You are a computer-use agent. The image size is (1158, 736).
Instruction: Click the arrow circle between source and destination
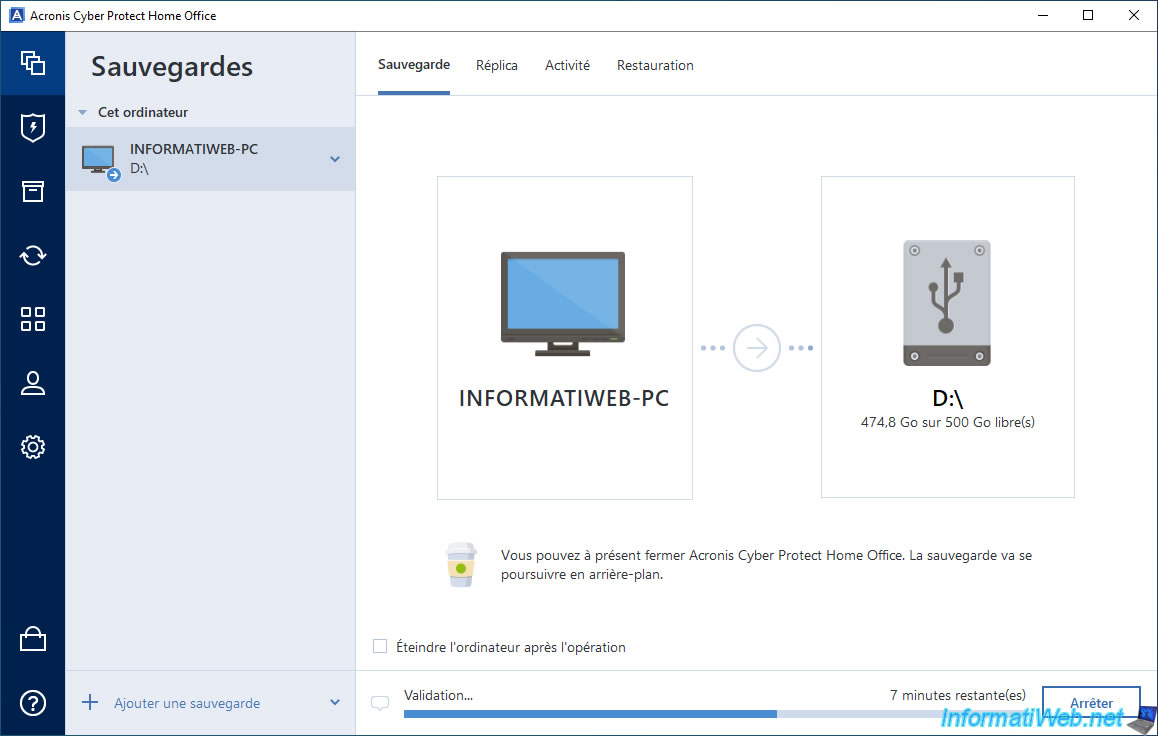tap(756, 348)
